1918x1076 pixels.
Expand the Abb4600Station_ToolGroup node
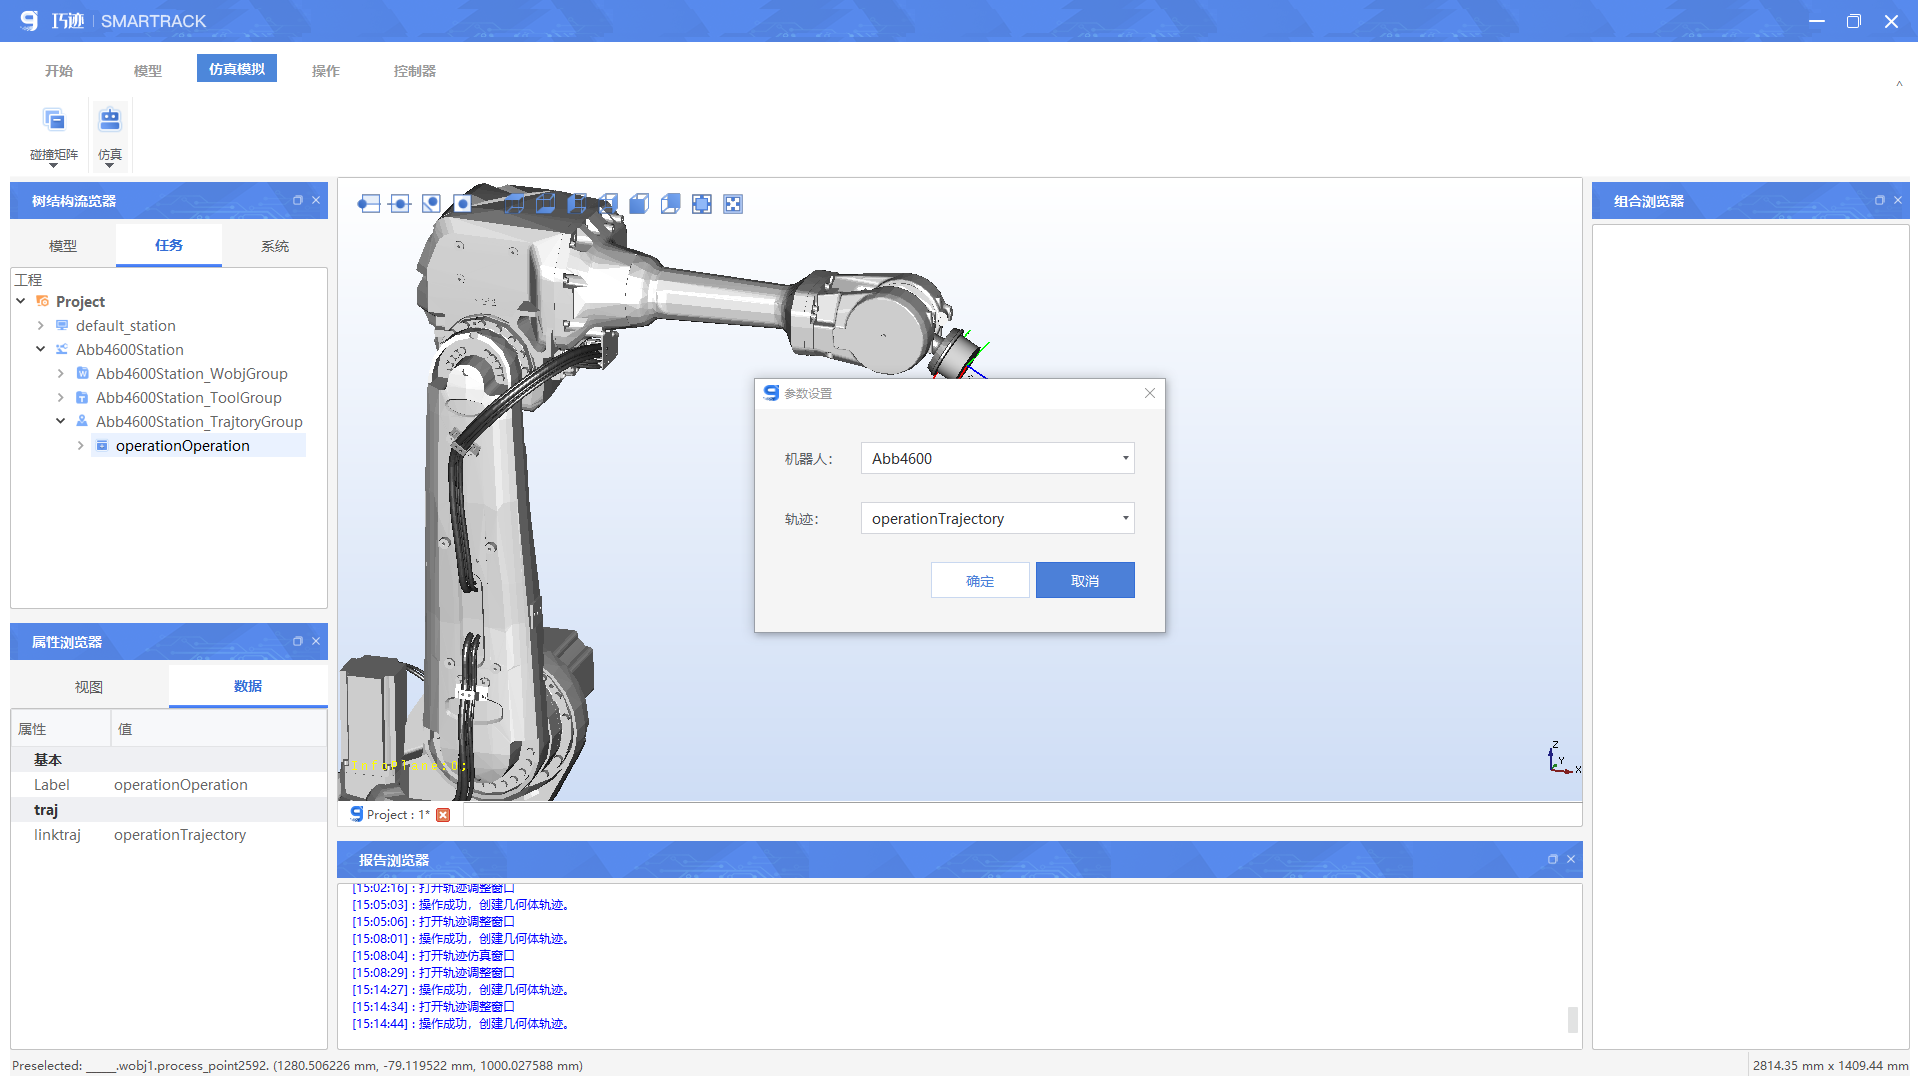click(x=61, y=397)
